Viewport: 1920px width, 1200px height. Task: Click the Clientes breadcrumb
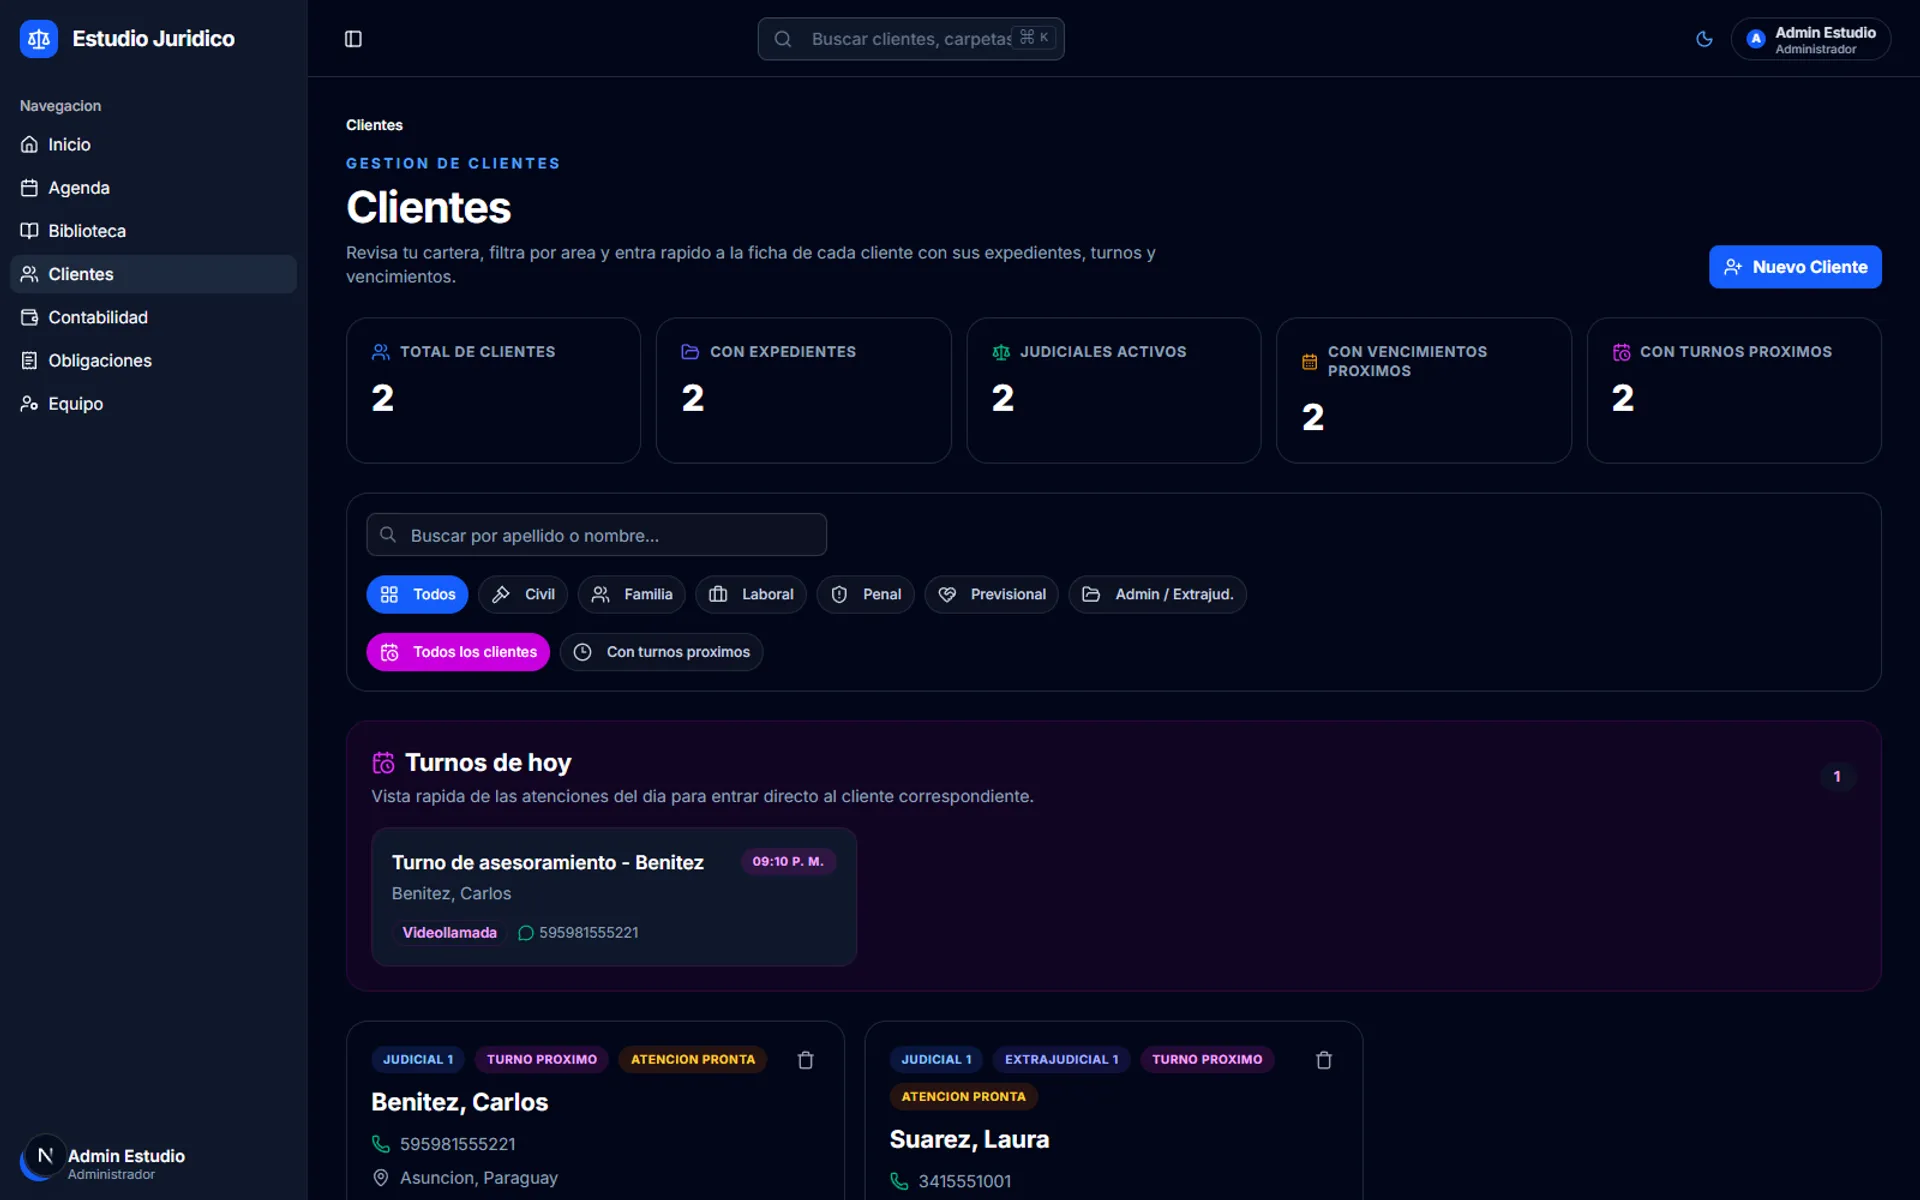pos(374,125)
